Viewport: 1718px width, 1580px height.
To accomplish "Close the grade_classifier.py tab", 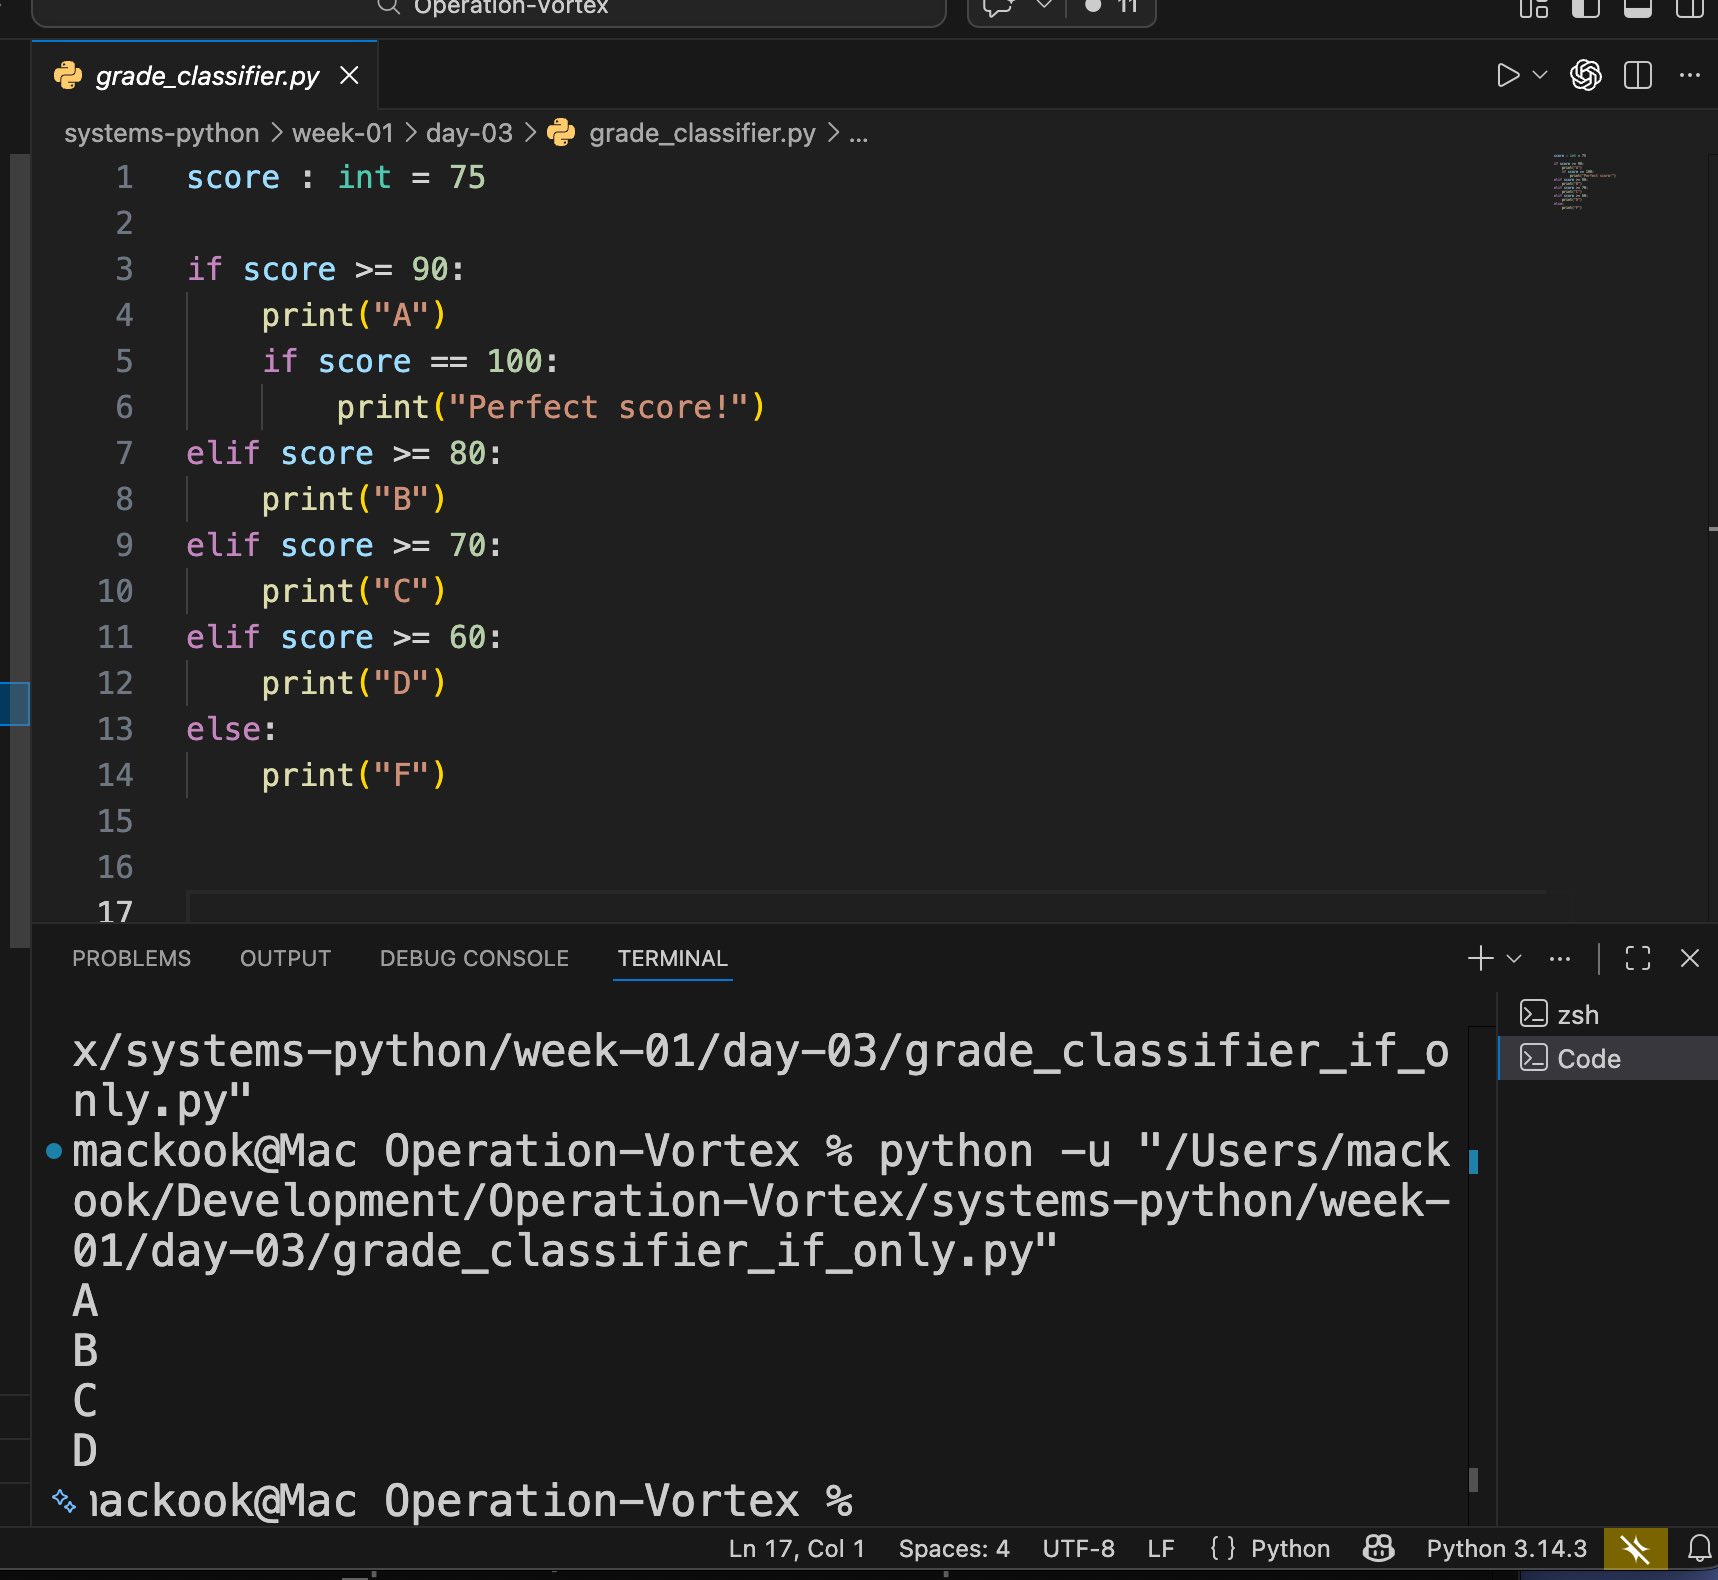I will [x=349, y=76].
